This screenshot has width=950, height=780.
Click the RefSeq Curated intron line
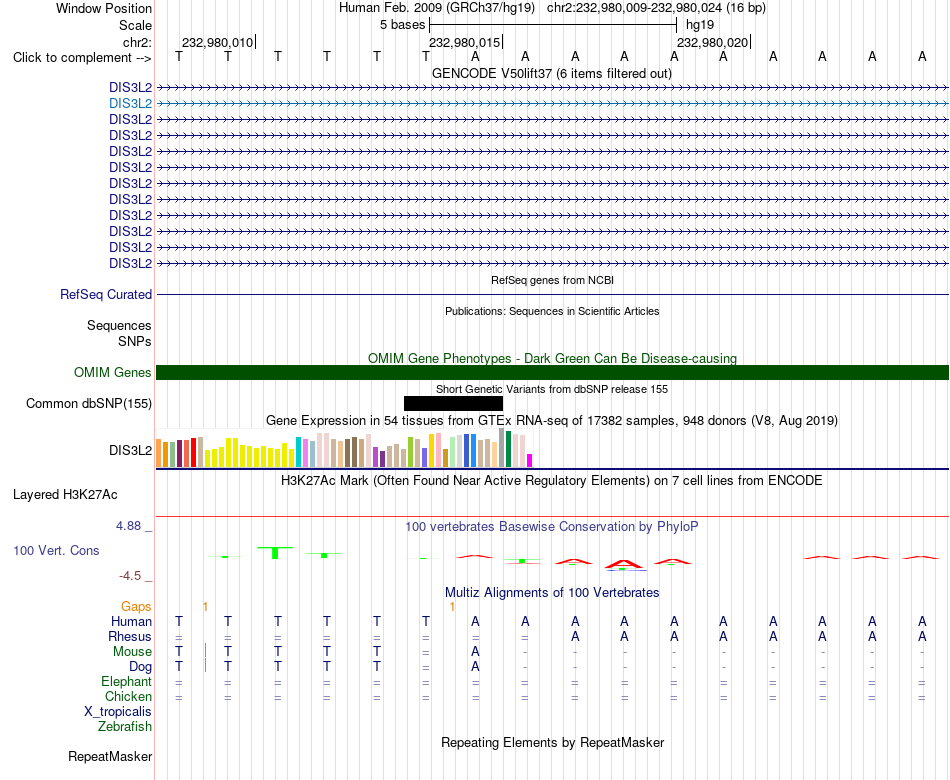pos(552,295)
